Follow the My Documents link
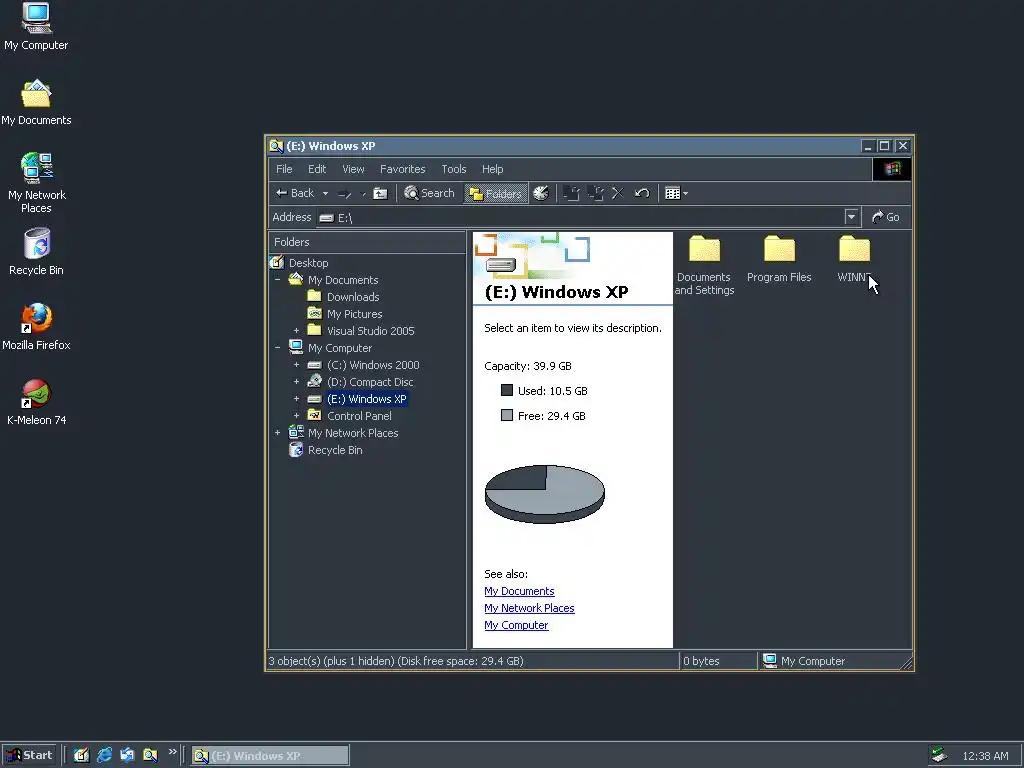The image size is (1024, 768). pos(519,591)
